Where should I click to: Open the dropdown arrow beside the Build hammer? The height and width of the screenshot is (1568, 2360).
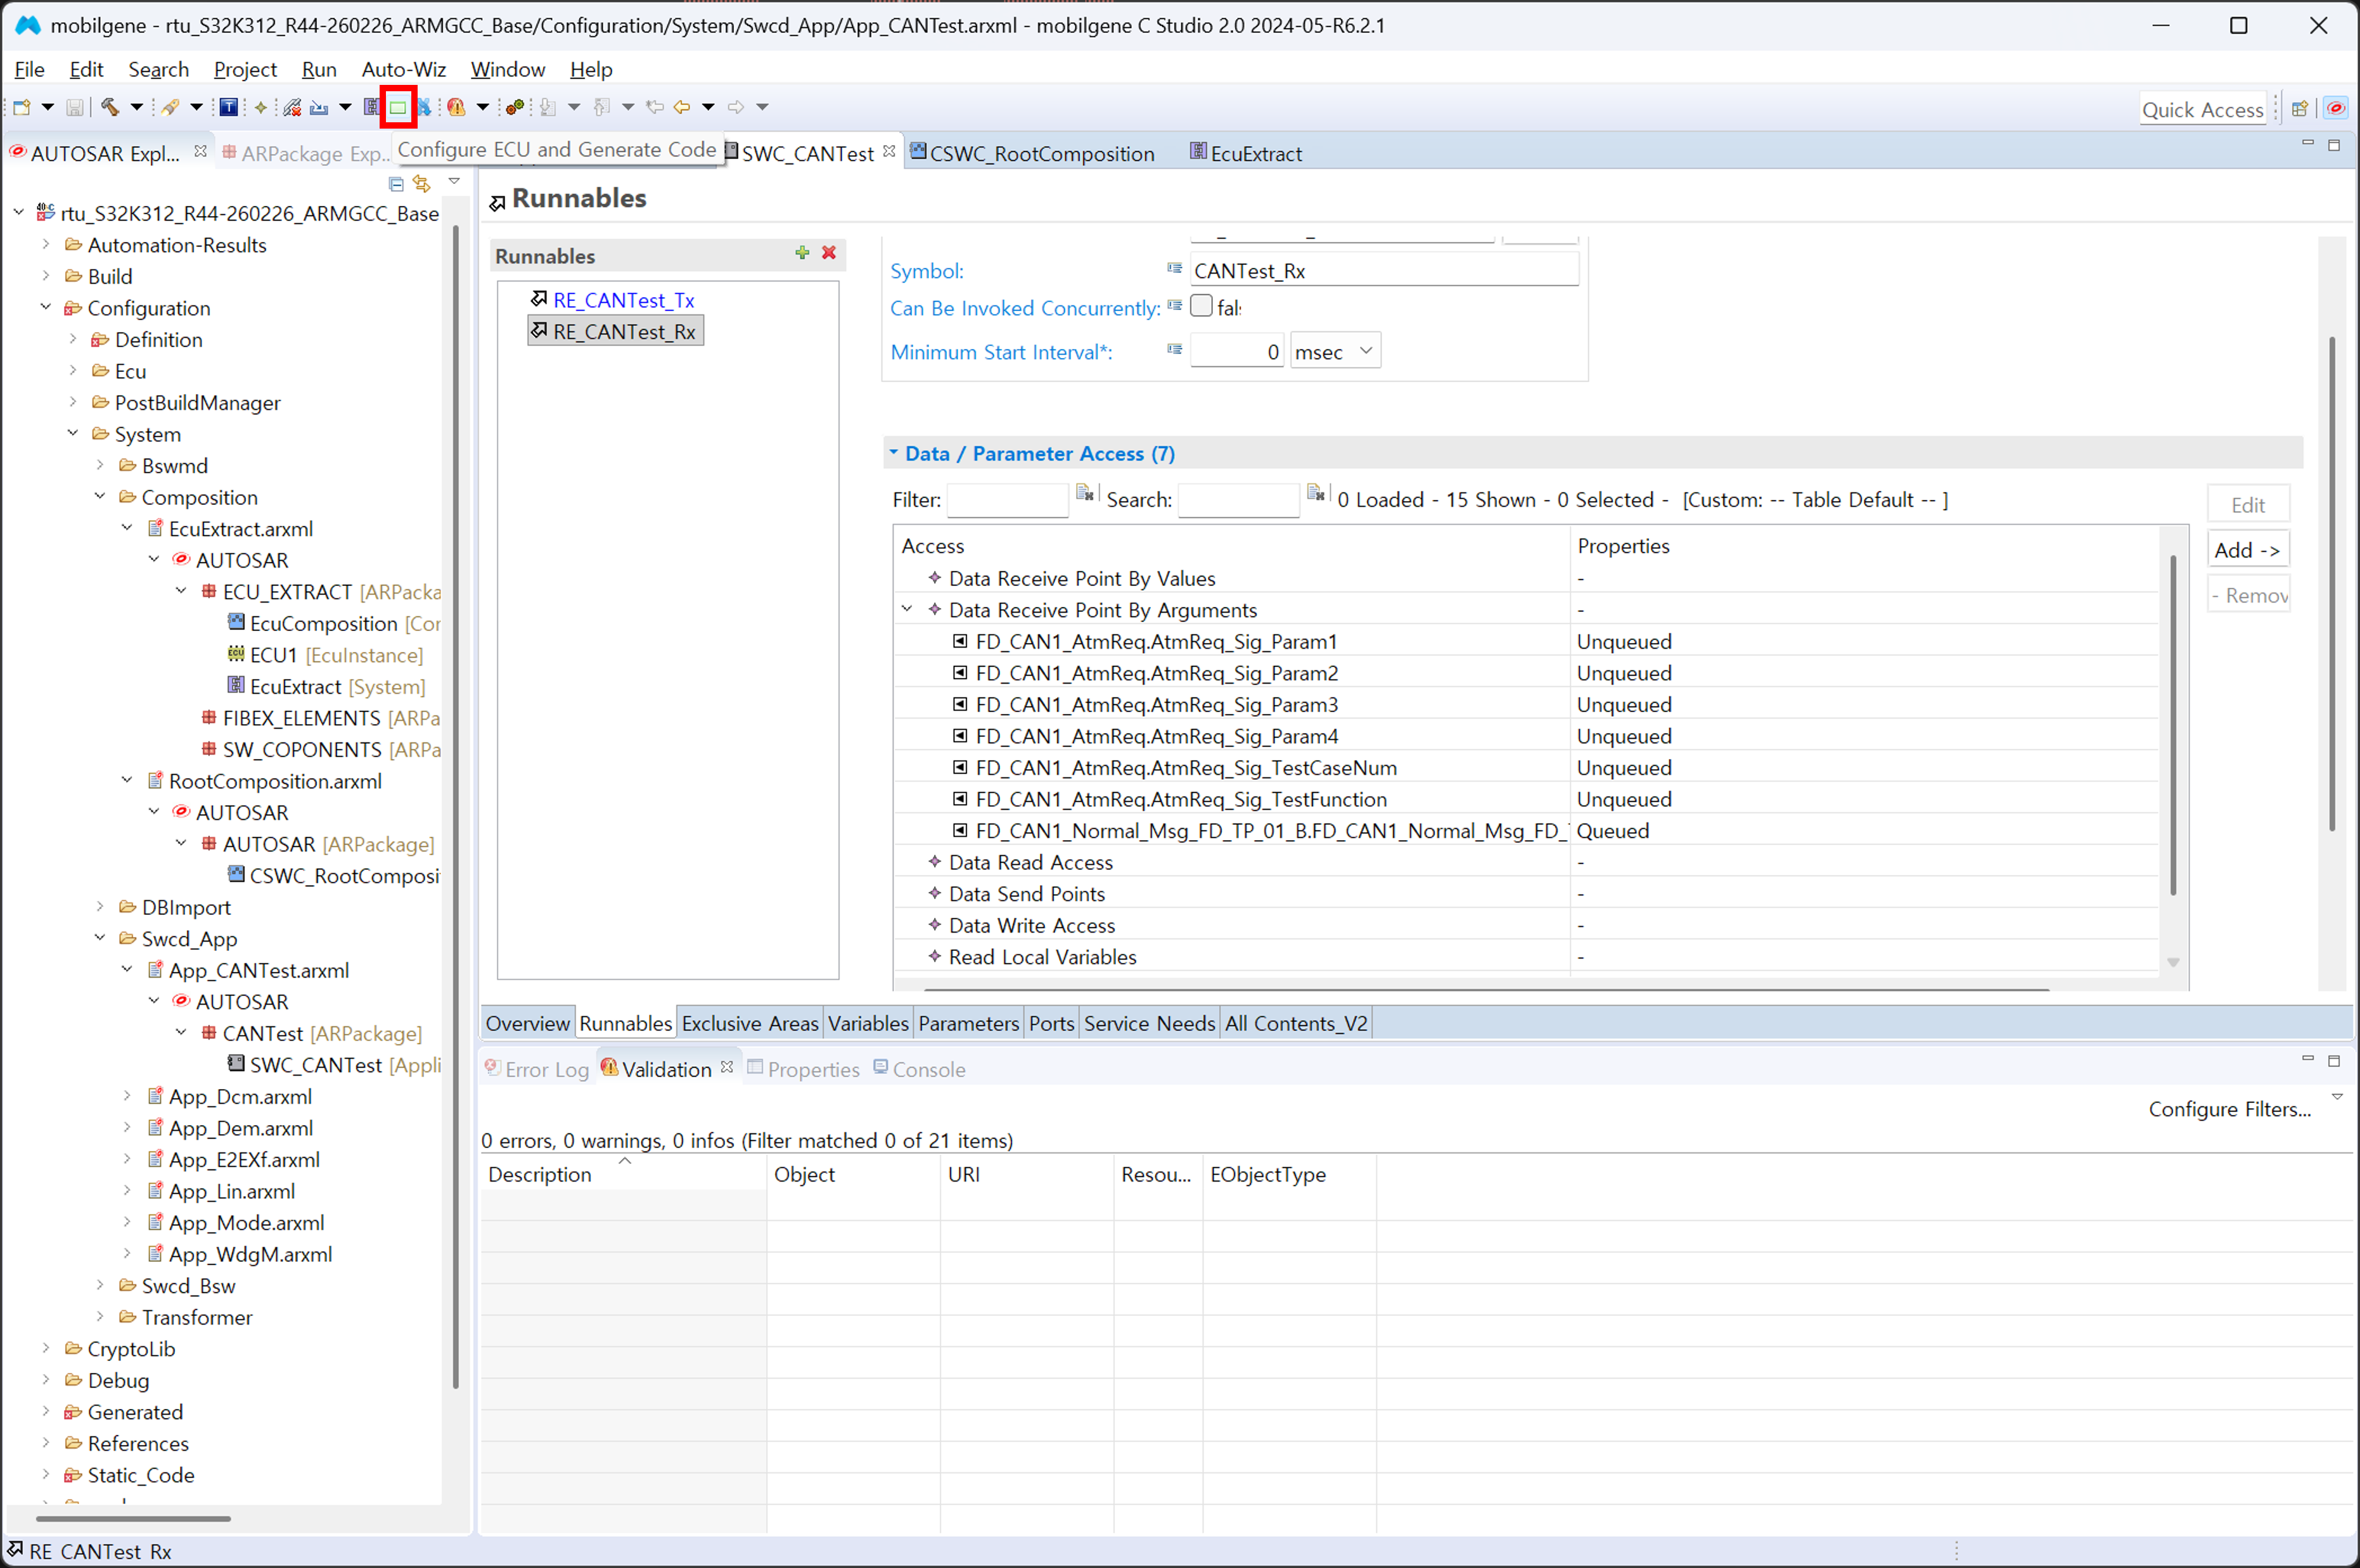137,107
